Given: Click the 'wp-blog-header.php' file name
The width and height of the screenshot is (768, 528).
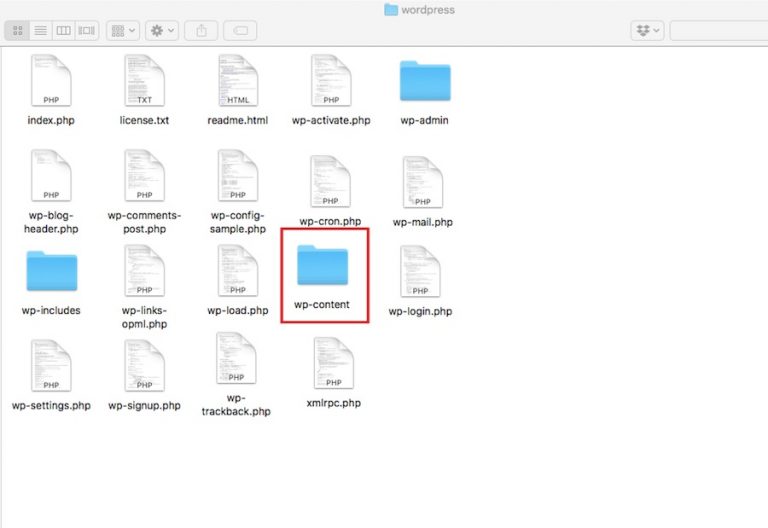Looking at the screenshot, I should point(51,222).
